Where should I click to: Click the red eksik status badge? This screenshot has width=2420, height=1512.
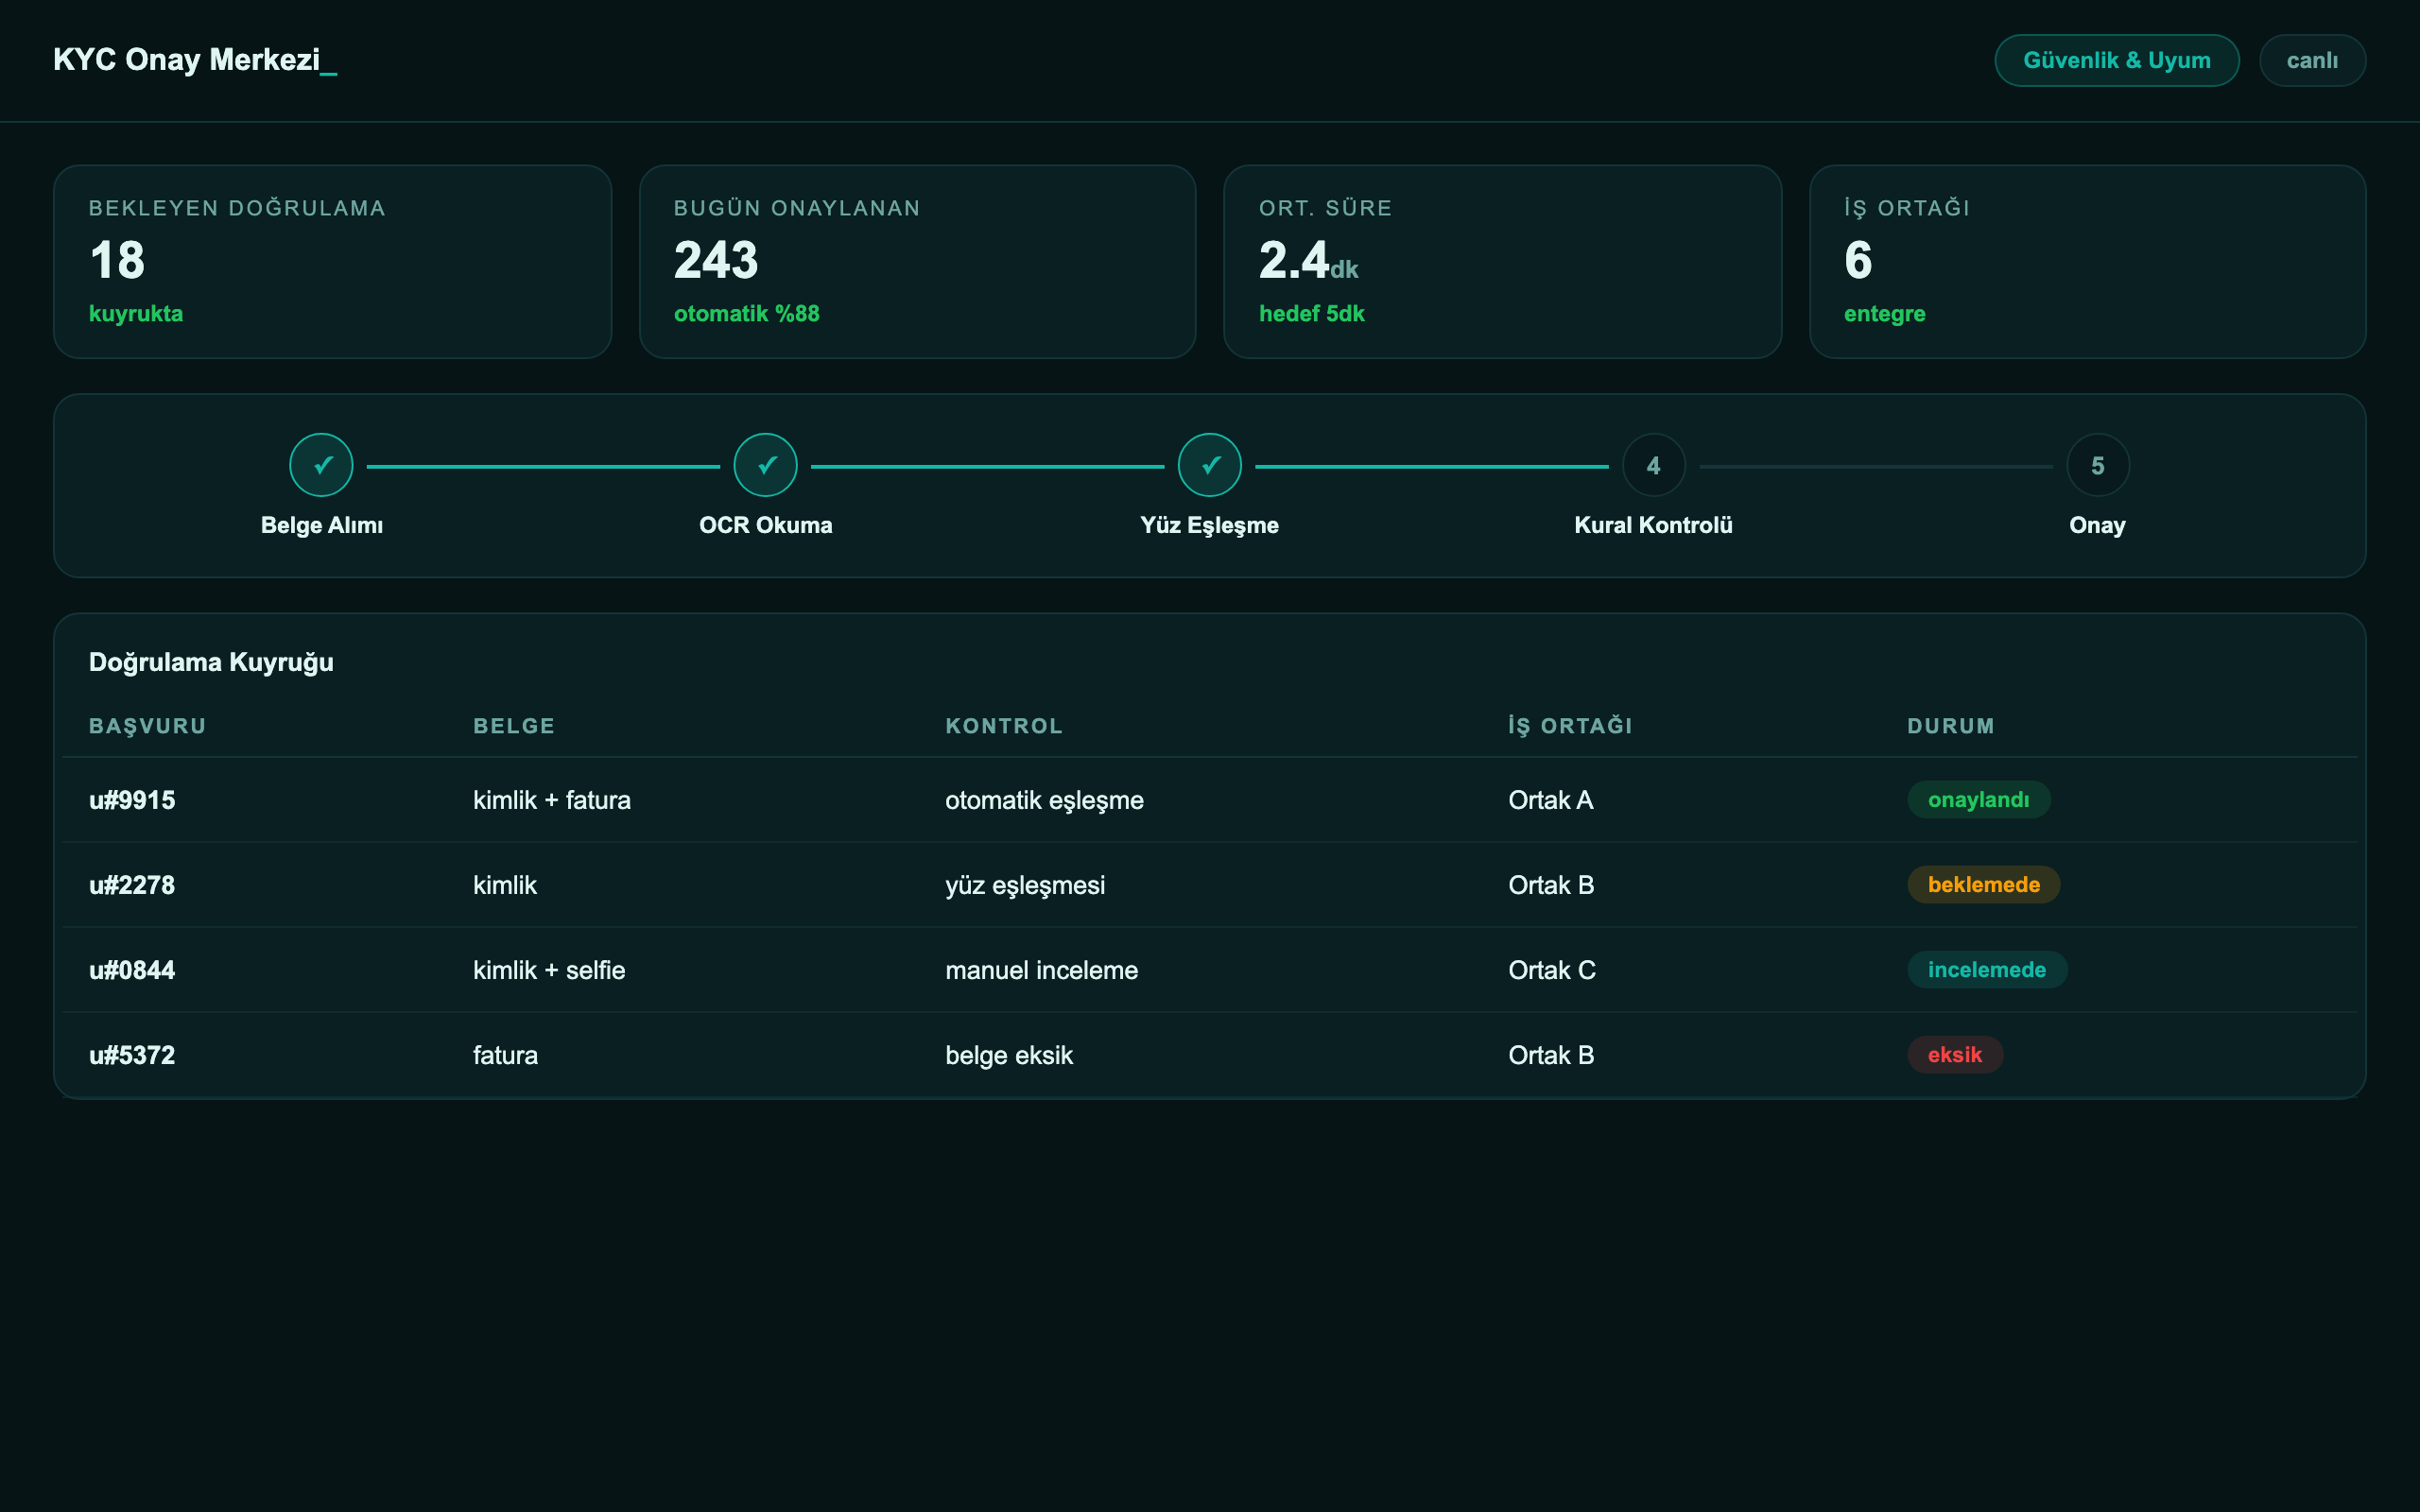click(1954, 1054)
